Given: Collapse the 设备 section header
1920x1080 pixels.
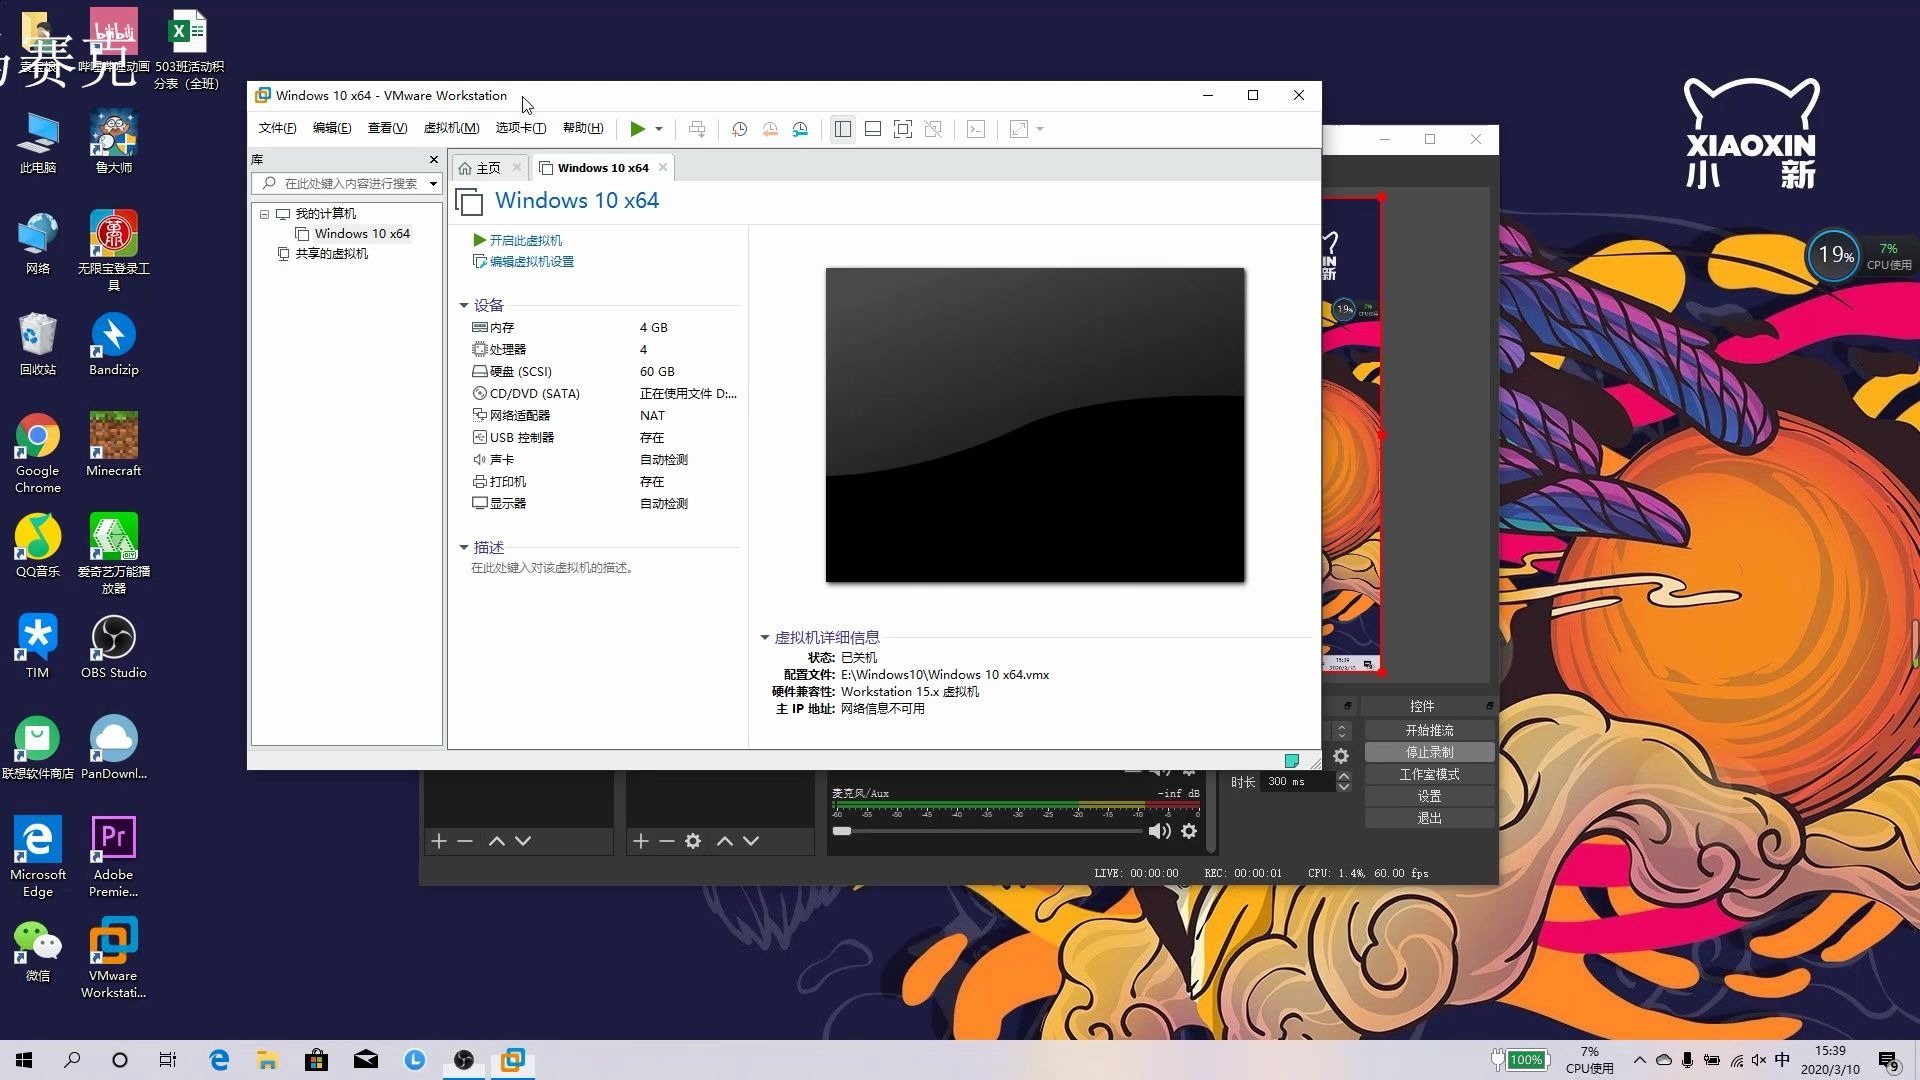Looking at the screenshot, I should (464, 305).
